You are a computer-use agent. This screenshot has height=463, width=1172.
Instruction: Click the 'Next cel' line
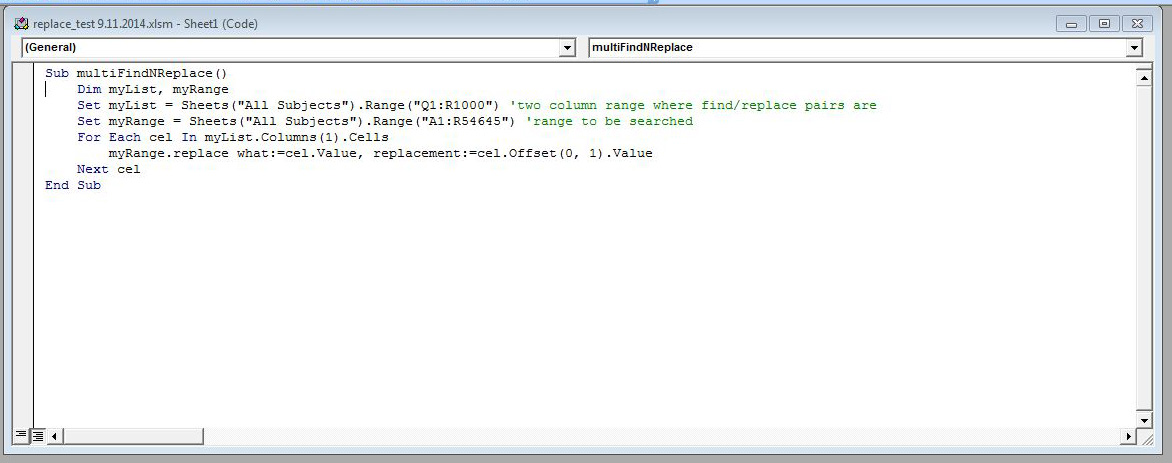point(108,170)
